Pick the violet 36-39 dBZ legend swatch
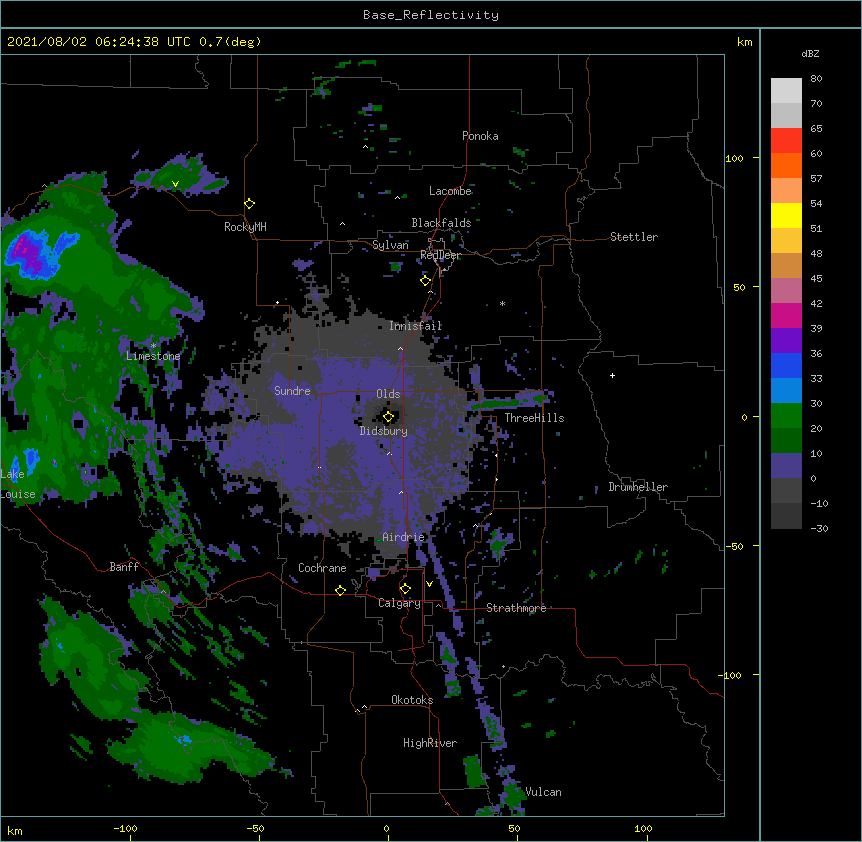This screenshot has width=862, height=842. coord(786,341)
